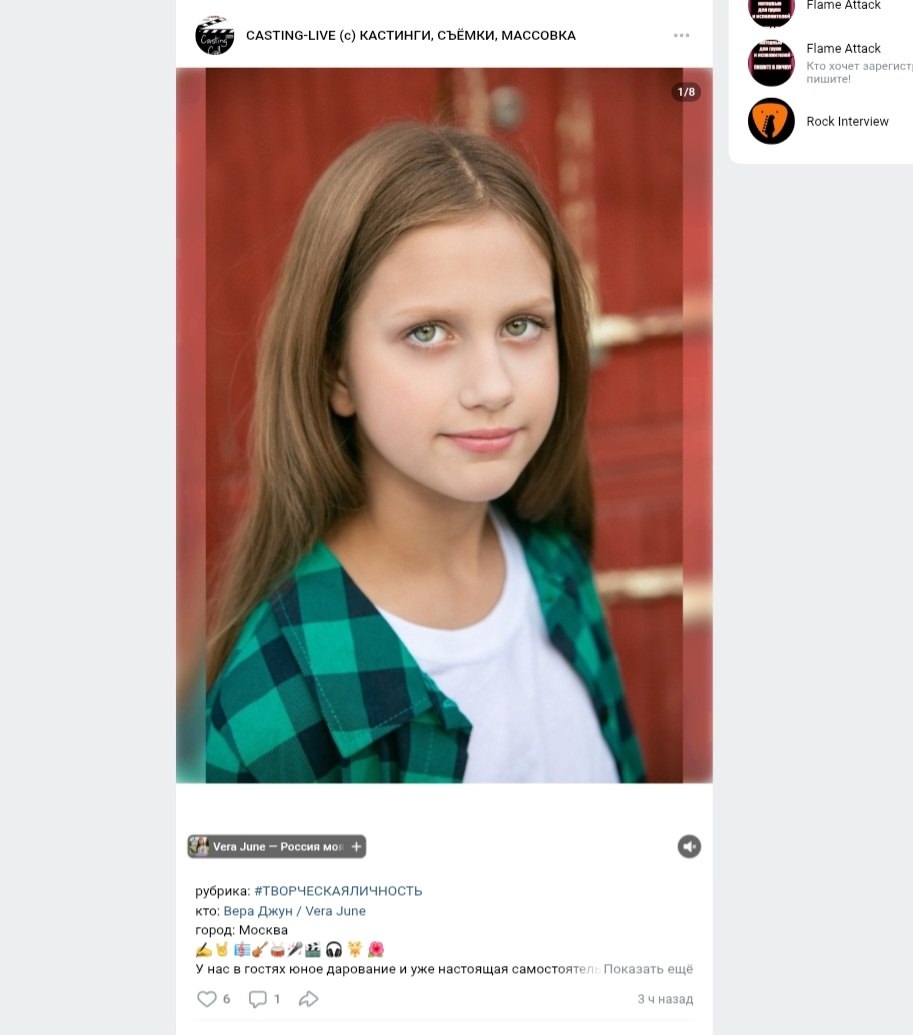The image size is (913, 1035).
Task: Open CASTING-LIVE community title link
Action: tap(411, 35)
